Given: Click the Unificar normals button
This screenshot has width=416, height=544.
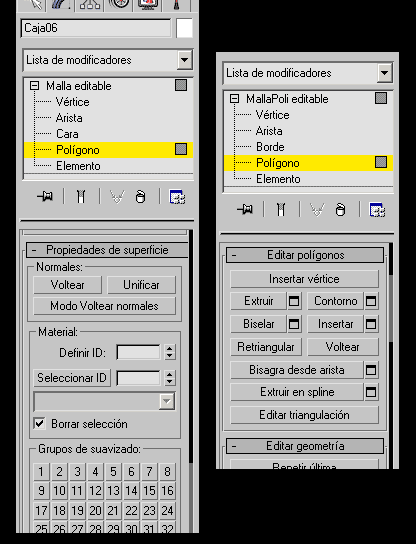Looking at the screenshot, I should [x=142, y=285].
